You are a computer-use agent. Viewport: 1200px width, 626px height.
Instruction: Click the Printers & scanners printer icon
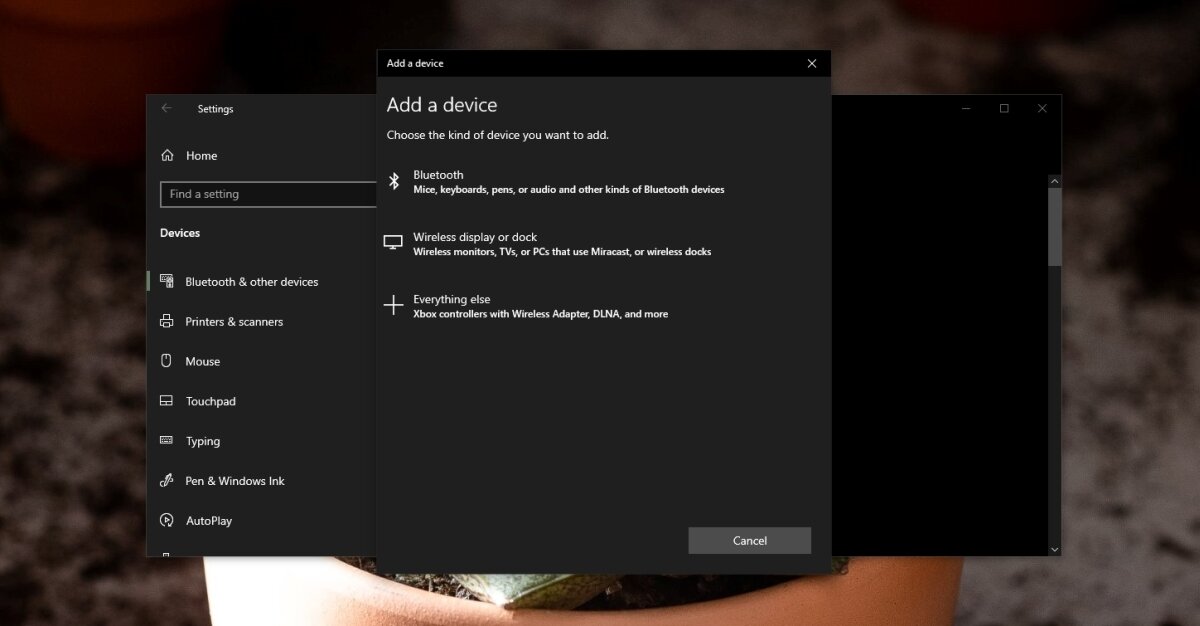coord(166,321)
